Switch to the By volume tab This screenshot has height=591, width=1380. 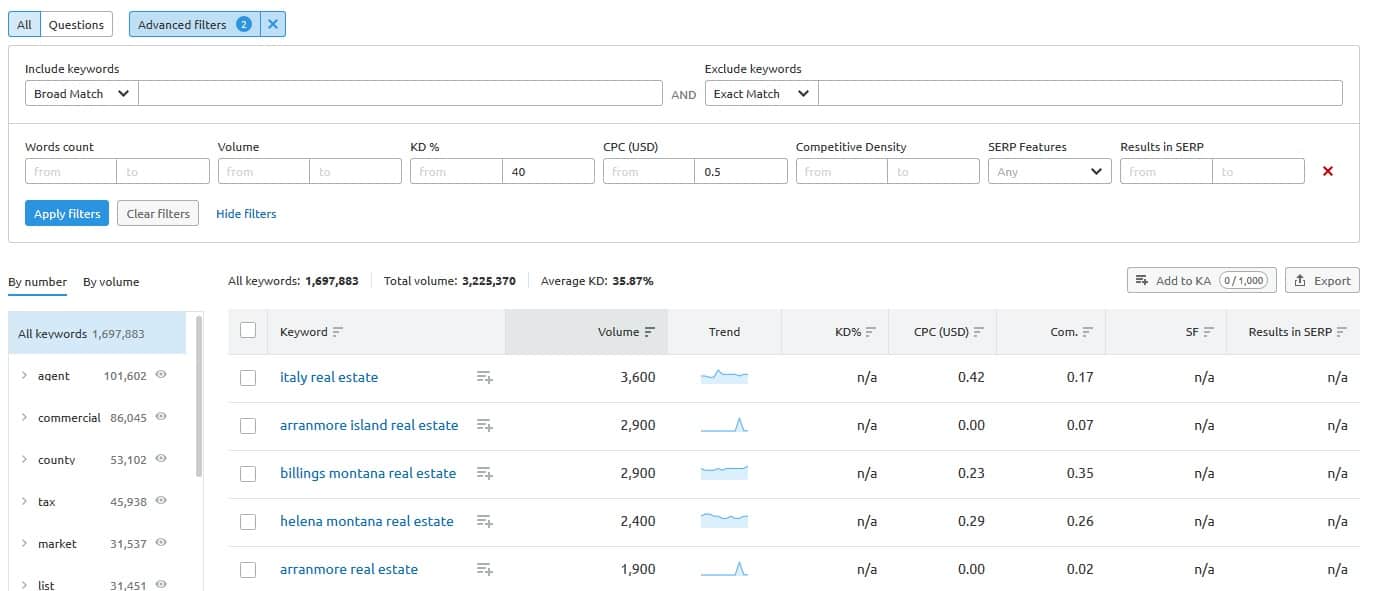pos(111,282)
